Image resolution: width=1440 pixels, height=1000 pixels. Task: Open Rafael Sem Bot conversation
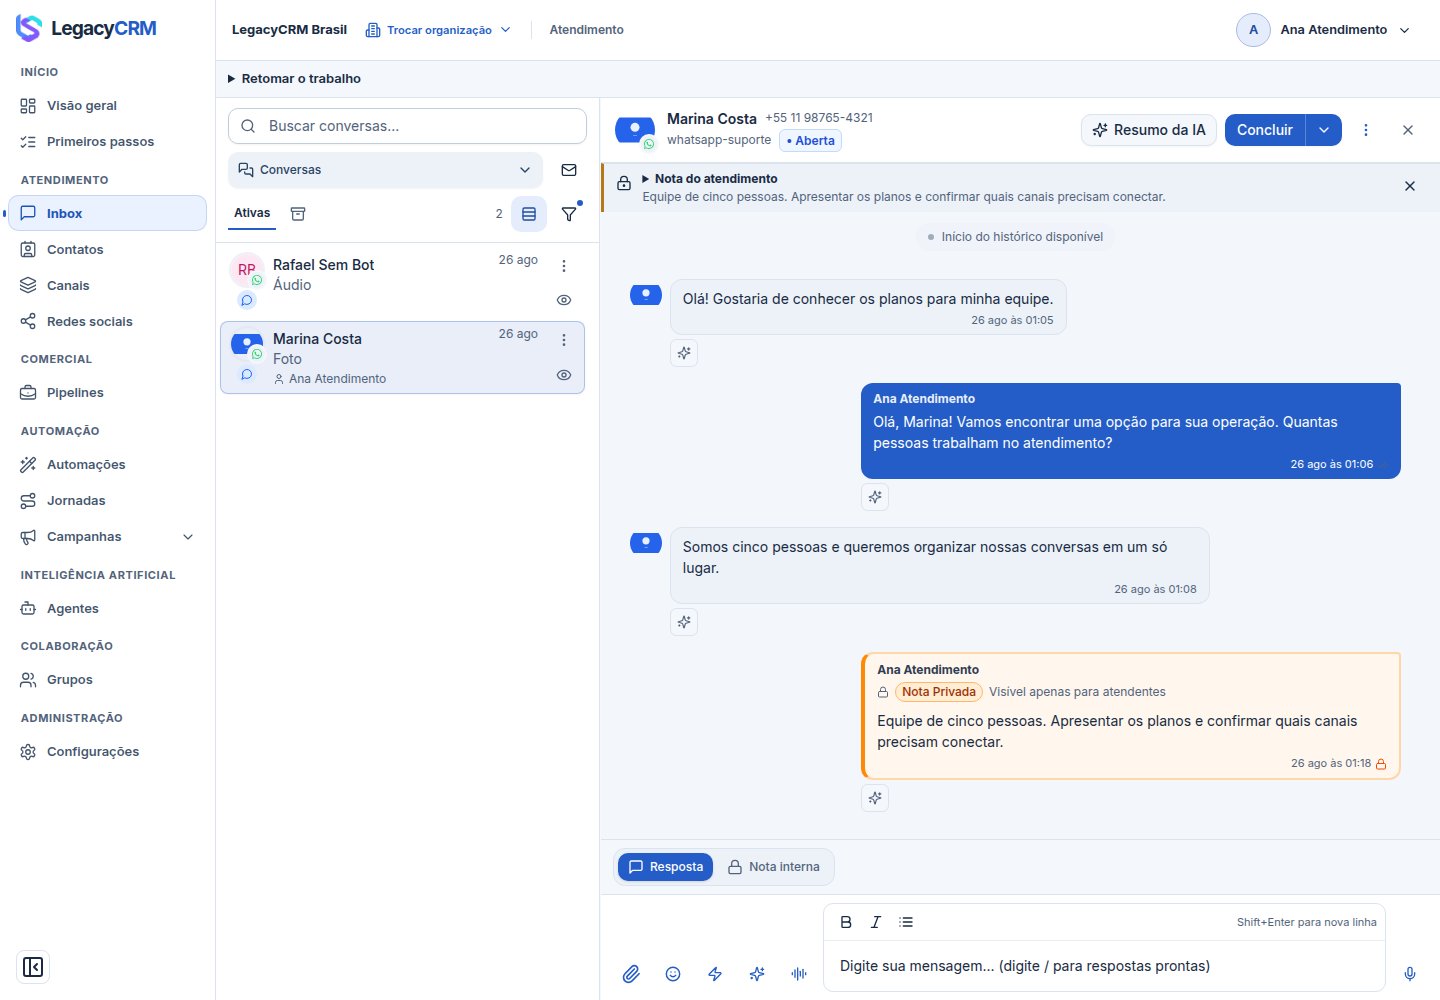(x=402, y=280)
